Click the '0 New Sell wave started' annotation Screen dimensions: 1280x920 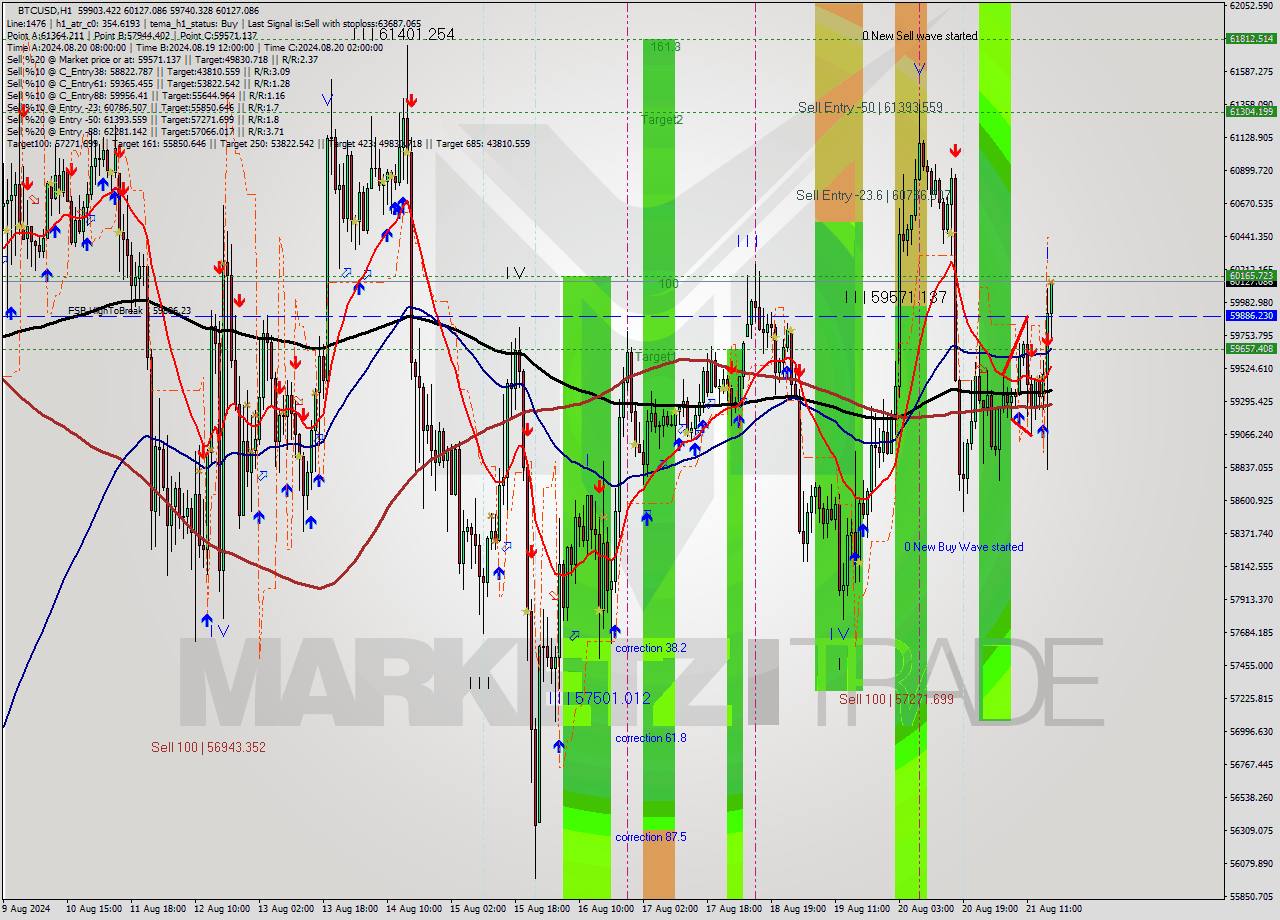point(920,36)
